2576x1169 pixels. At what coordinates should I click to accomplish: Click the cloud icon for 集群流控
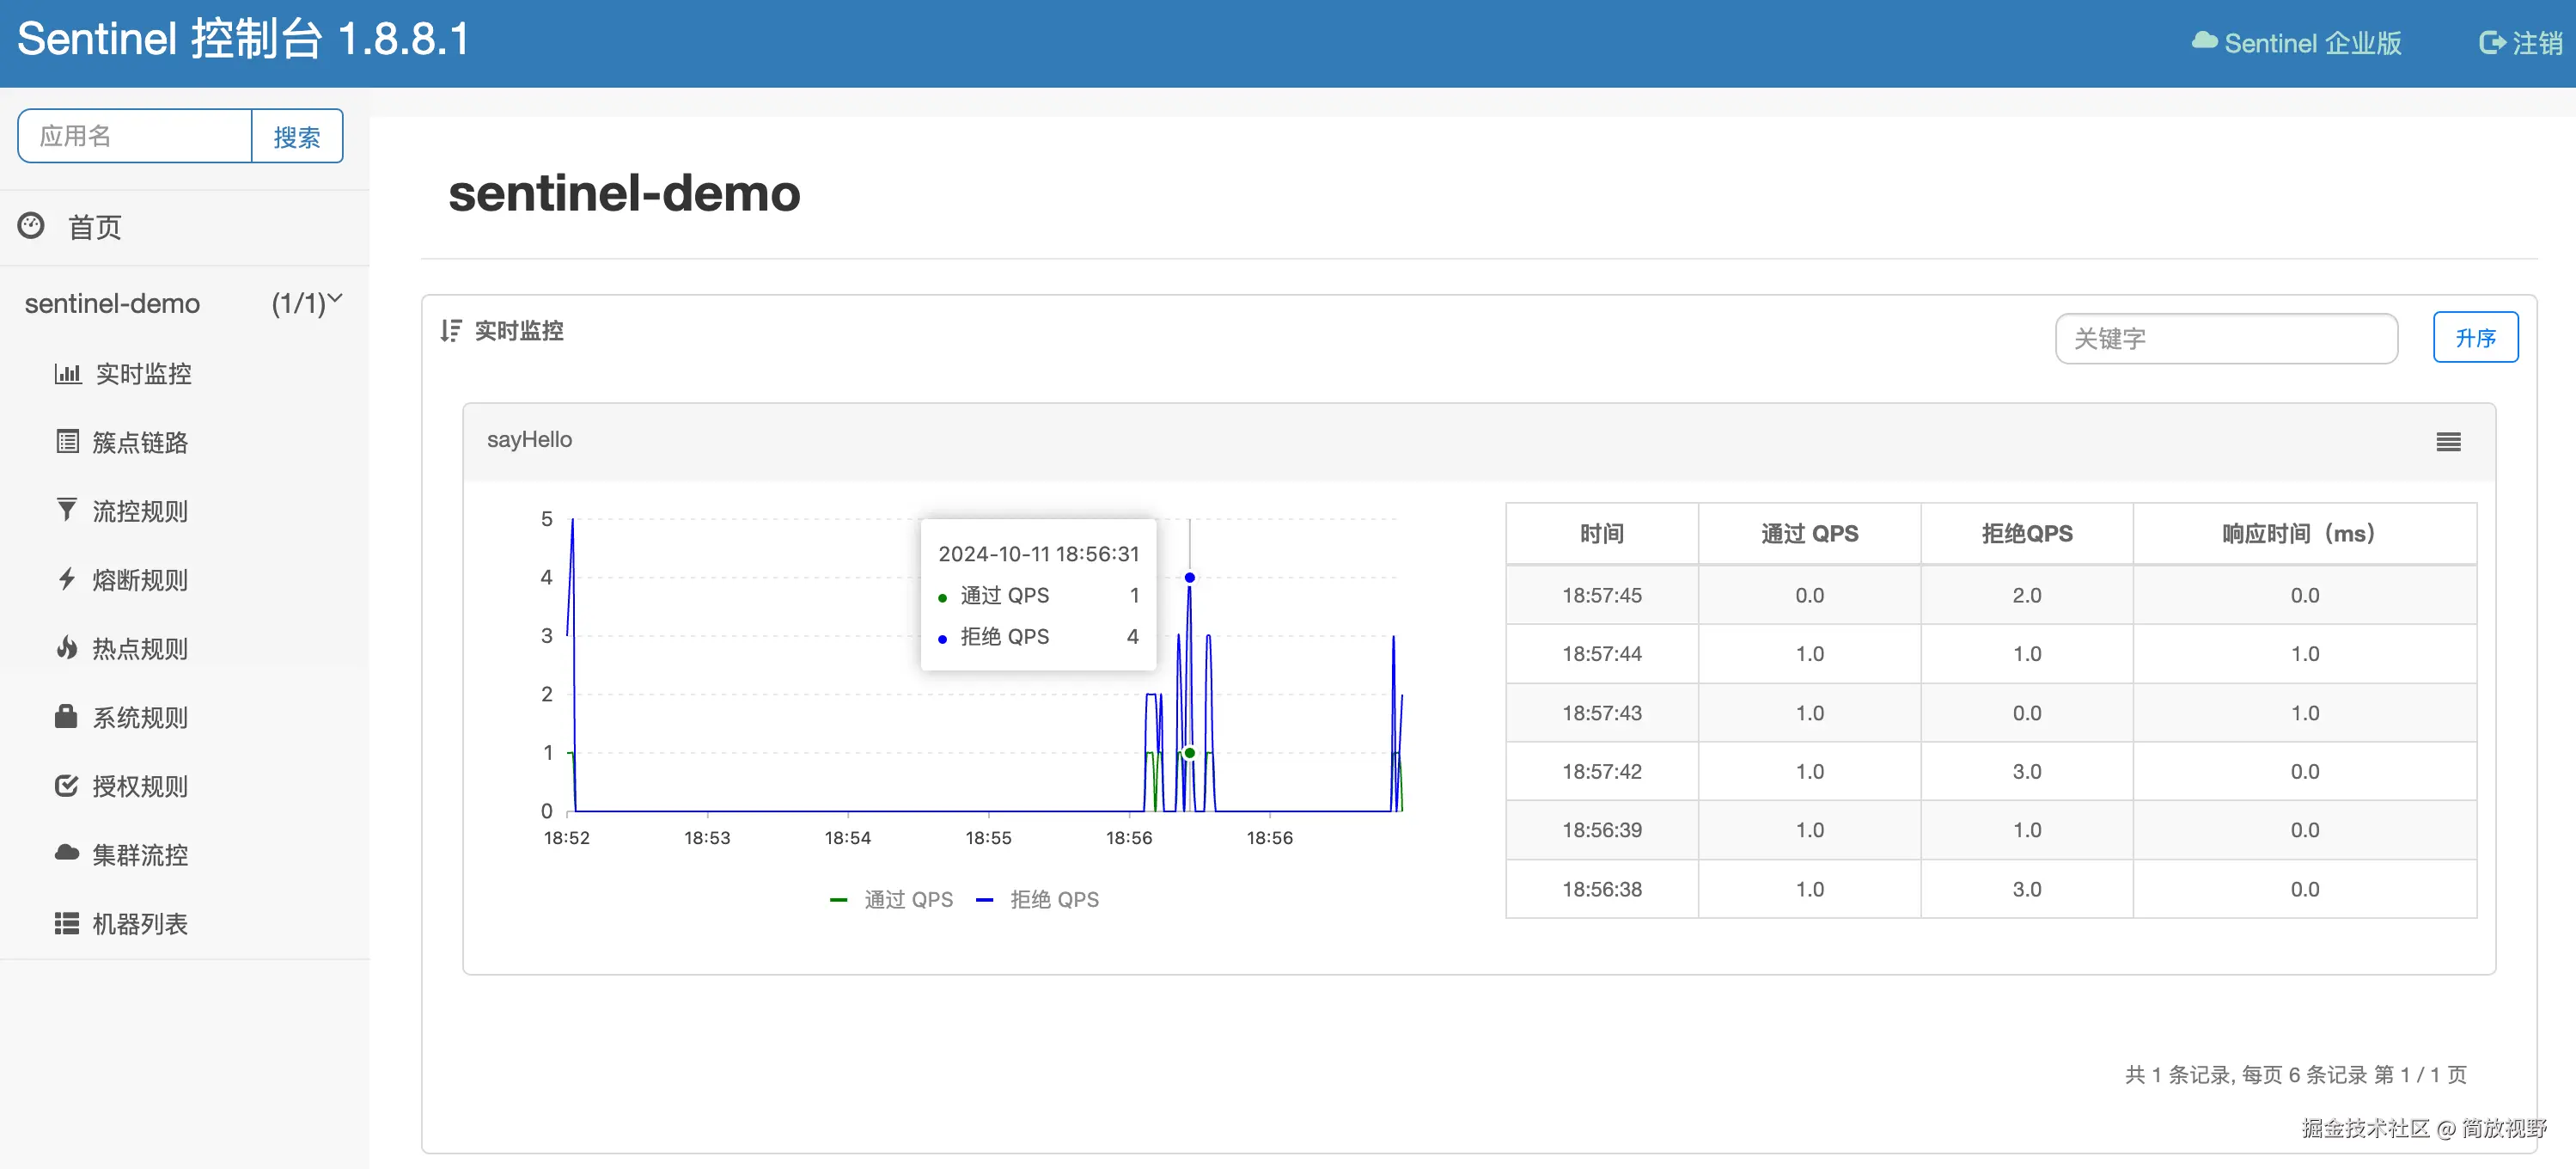click(66, 854)
